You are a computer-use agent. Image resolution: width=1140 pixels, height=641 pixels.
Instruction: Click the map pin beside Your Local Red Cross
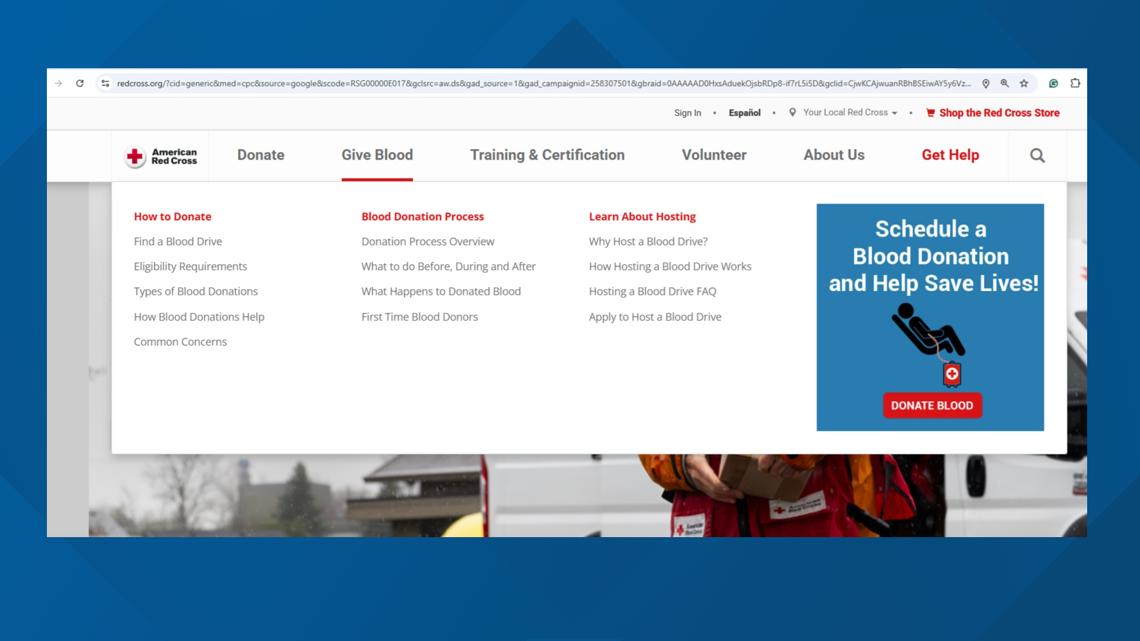pyautogui.click(x=792, y=113)
